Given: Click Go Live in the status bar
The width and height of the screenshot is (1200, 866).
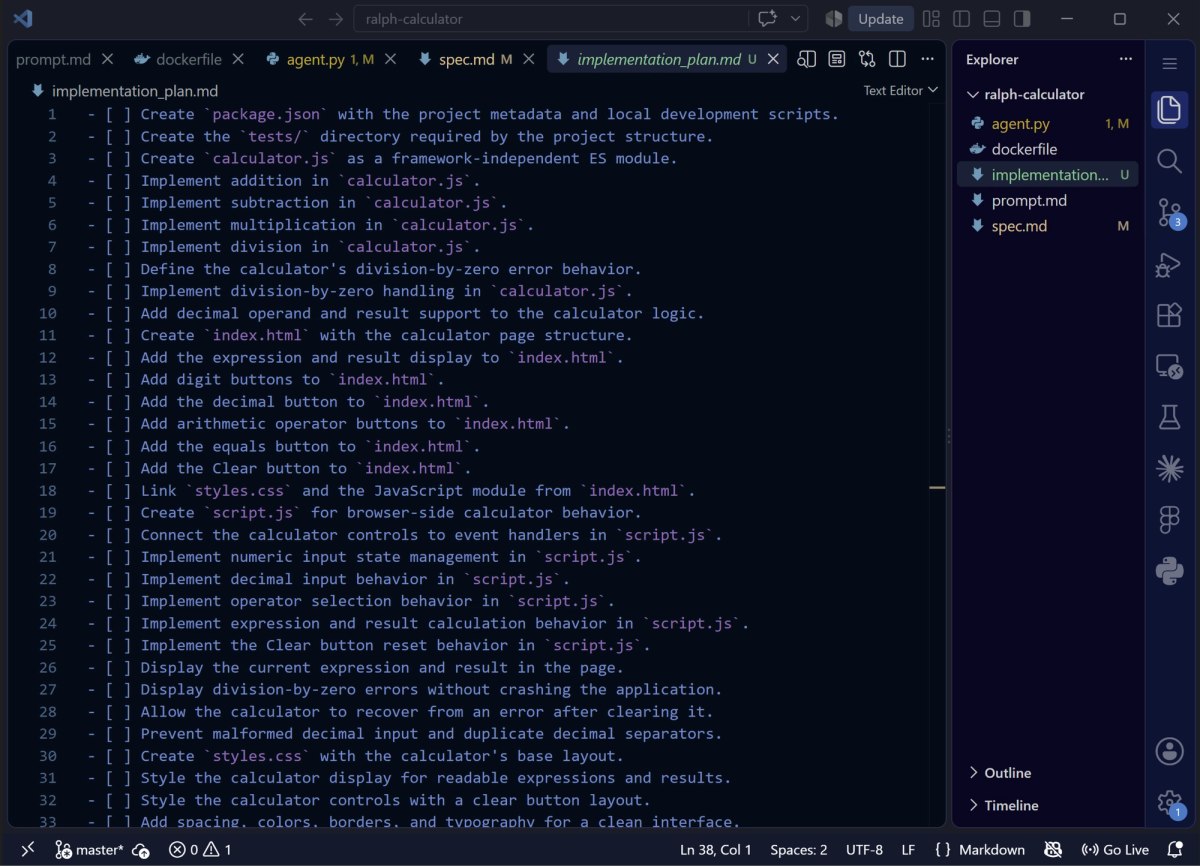Looking at the screenshot, I should coord(1115,850).
